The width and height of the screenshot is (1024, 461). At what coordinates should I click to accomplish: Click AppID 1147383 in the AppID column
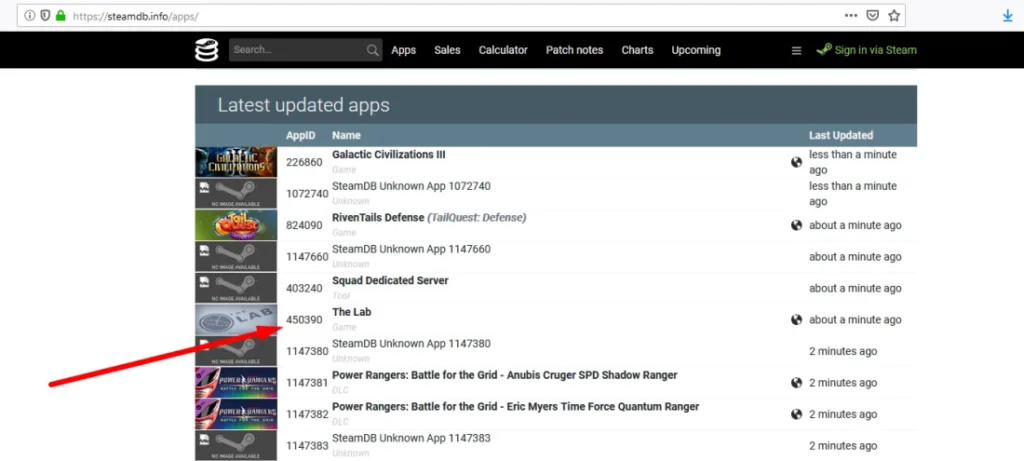[307, 445]
